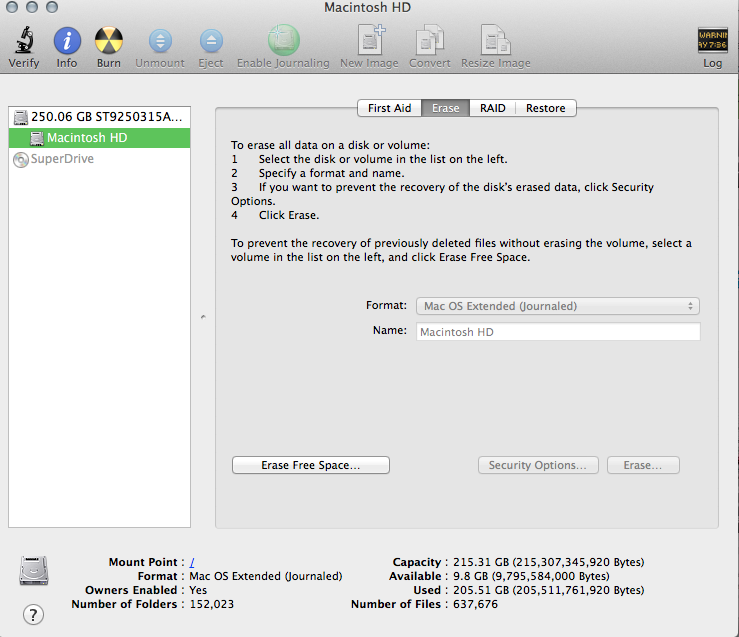Click the sidebar splitter handle
The height and width of the screenshot is (637, 739).
203,317
